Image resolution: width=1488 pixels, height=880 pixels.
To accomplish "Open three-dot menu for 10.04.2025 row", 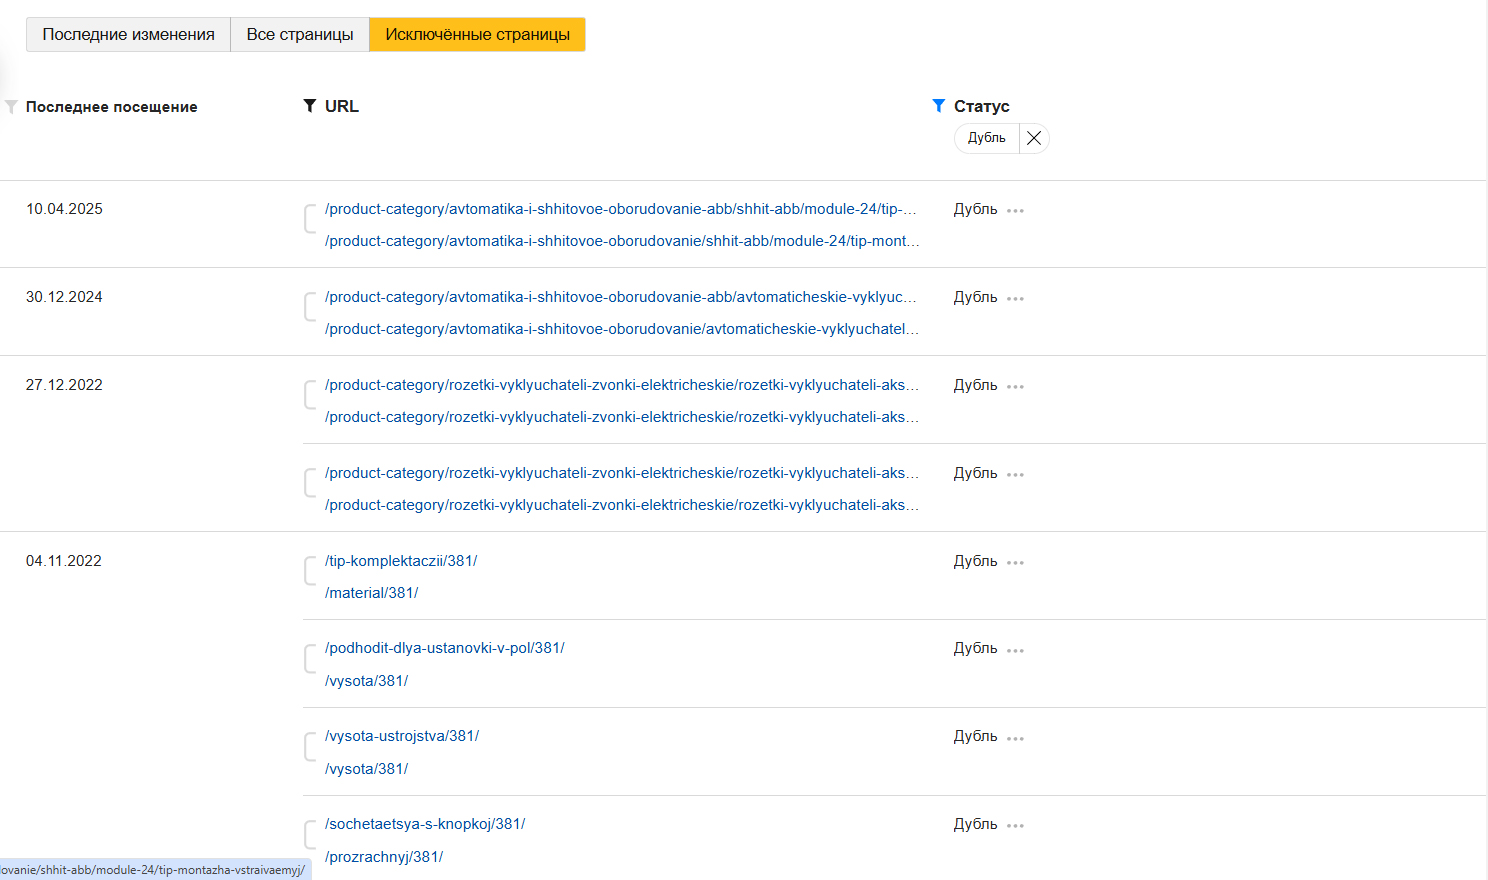I will click(x=1015, y=211).
